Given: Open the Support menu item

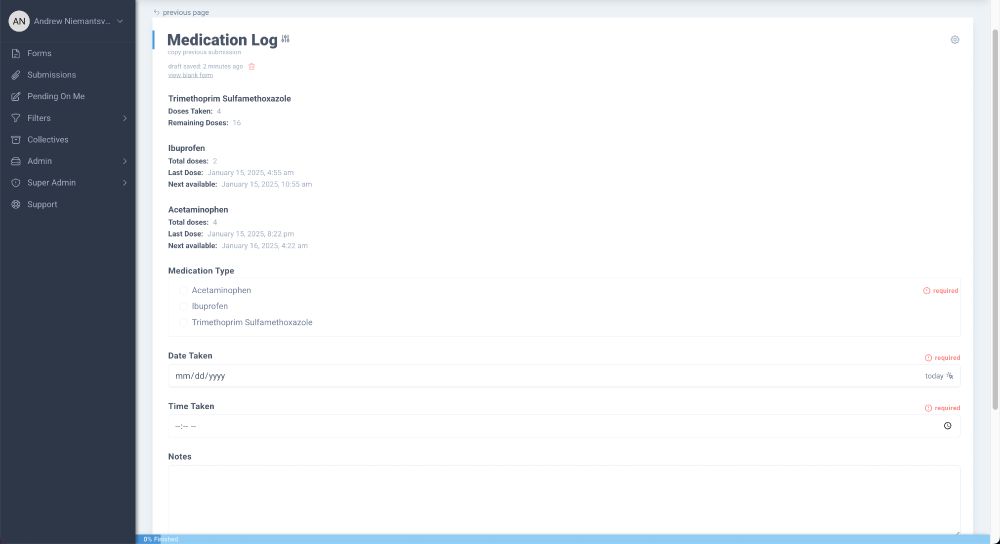Looking at the screenshot, I should 42,205.
